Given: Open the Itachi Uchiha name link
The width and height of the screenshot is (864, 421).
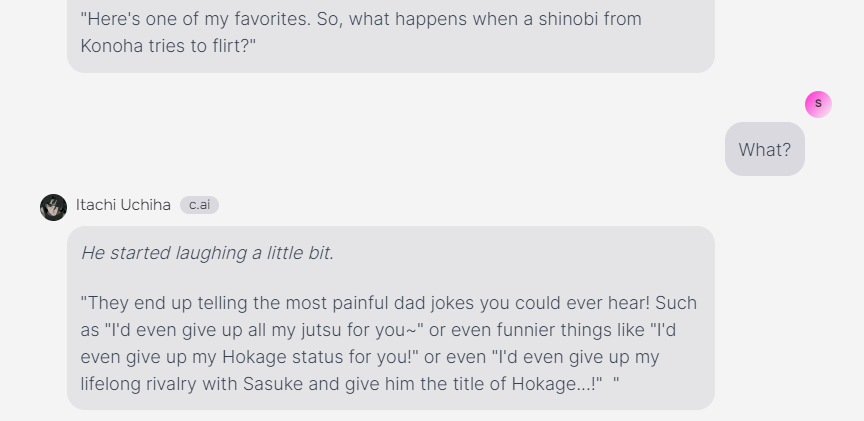Looking at the screenshot, I should (123, 205).
